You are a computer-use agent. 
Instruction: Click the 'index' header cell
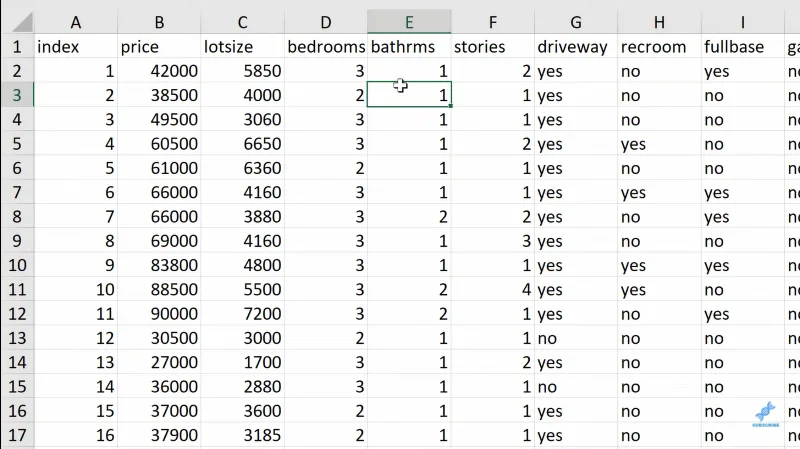76,46
